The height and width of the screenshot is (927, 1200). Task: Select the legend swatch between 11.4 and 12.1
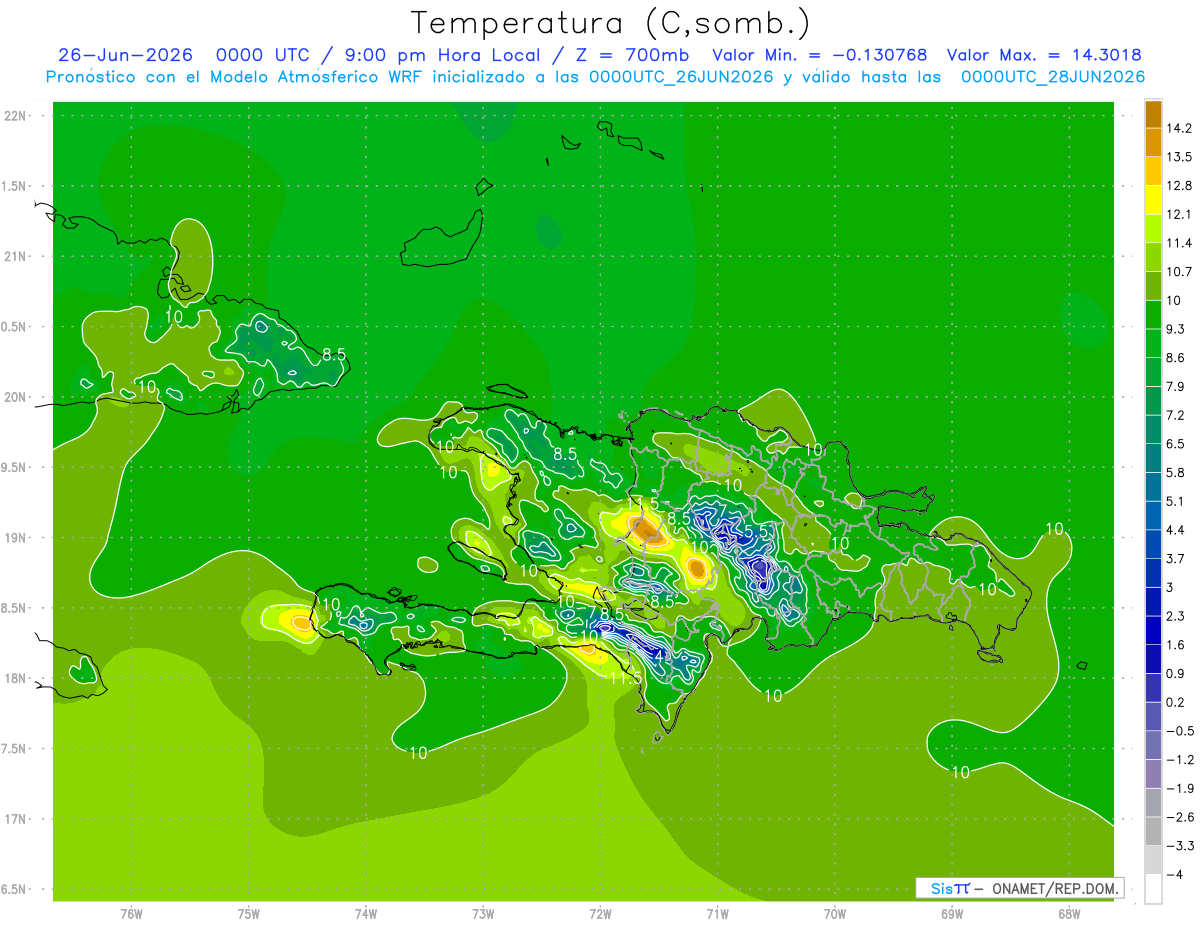(x=1153, y=229)
